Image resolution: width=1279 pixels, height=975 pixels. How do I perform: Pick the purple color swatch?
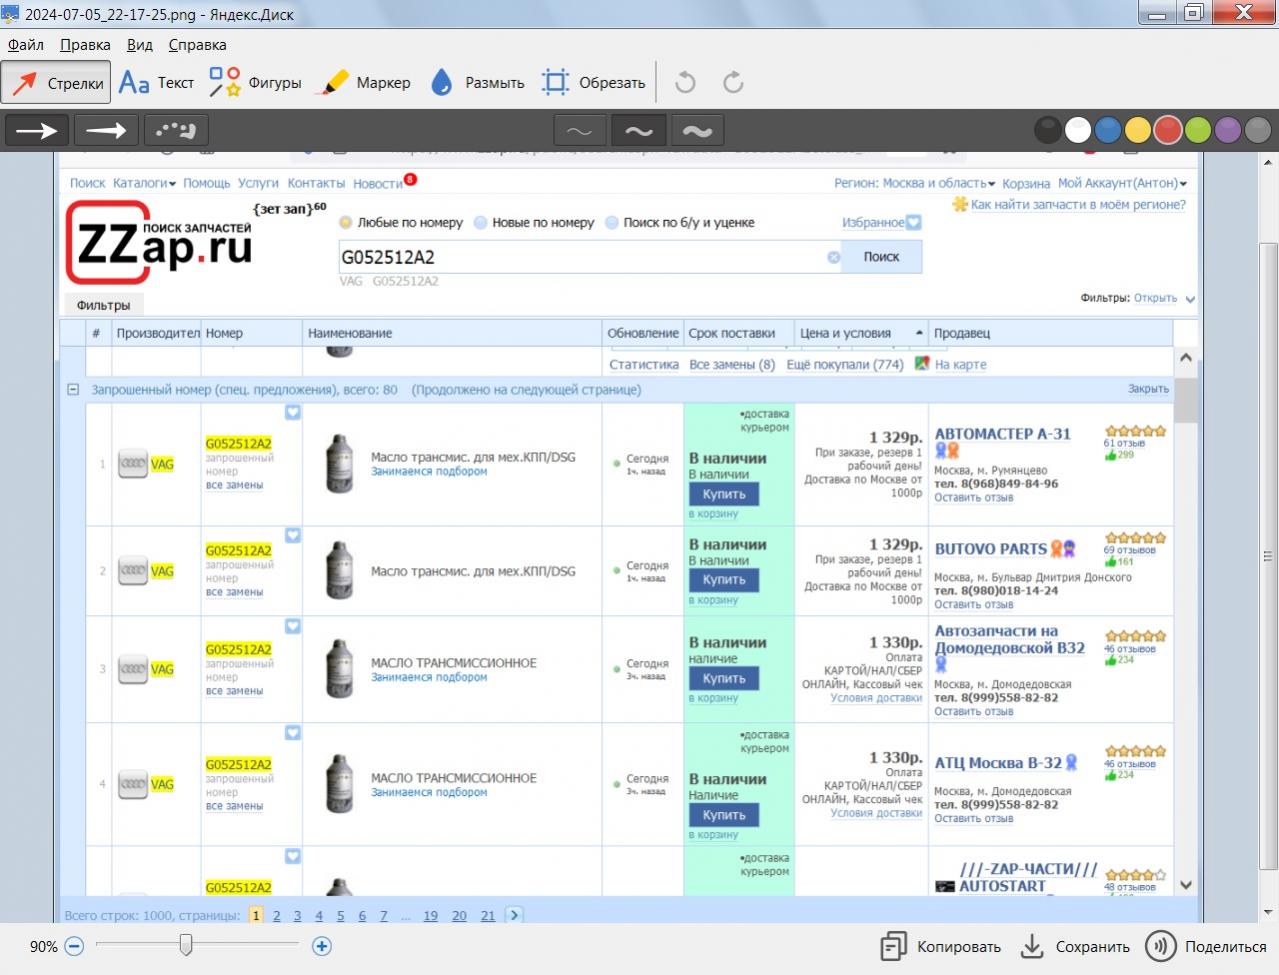(1228, 130)
